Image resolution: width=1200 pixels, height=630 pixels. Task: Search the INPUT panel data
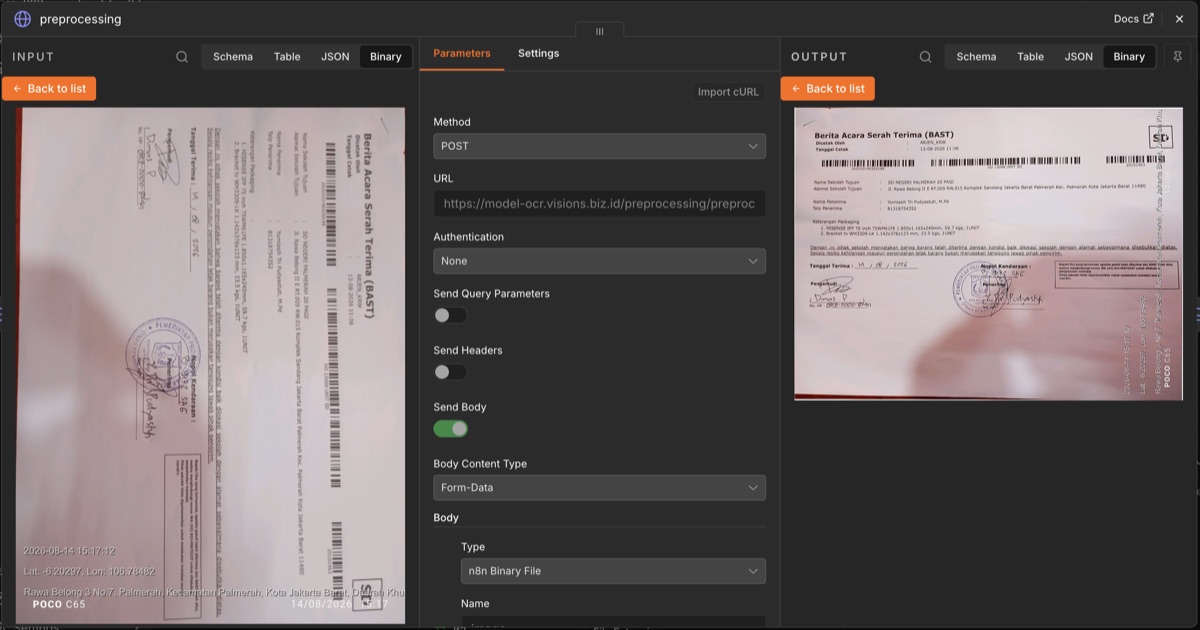(182, 57)
